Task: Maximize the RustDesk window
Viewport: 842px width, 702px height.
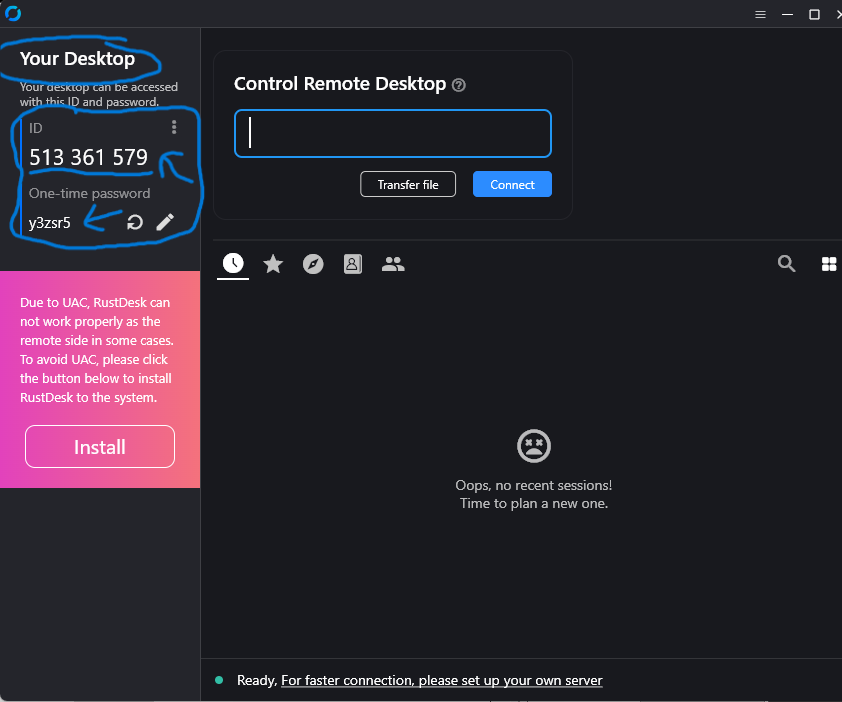Action: tap(814, 15)
